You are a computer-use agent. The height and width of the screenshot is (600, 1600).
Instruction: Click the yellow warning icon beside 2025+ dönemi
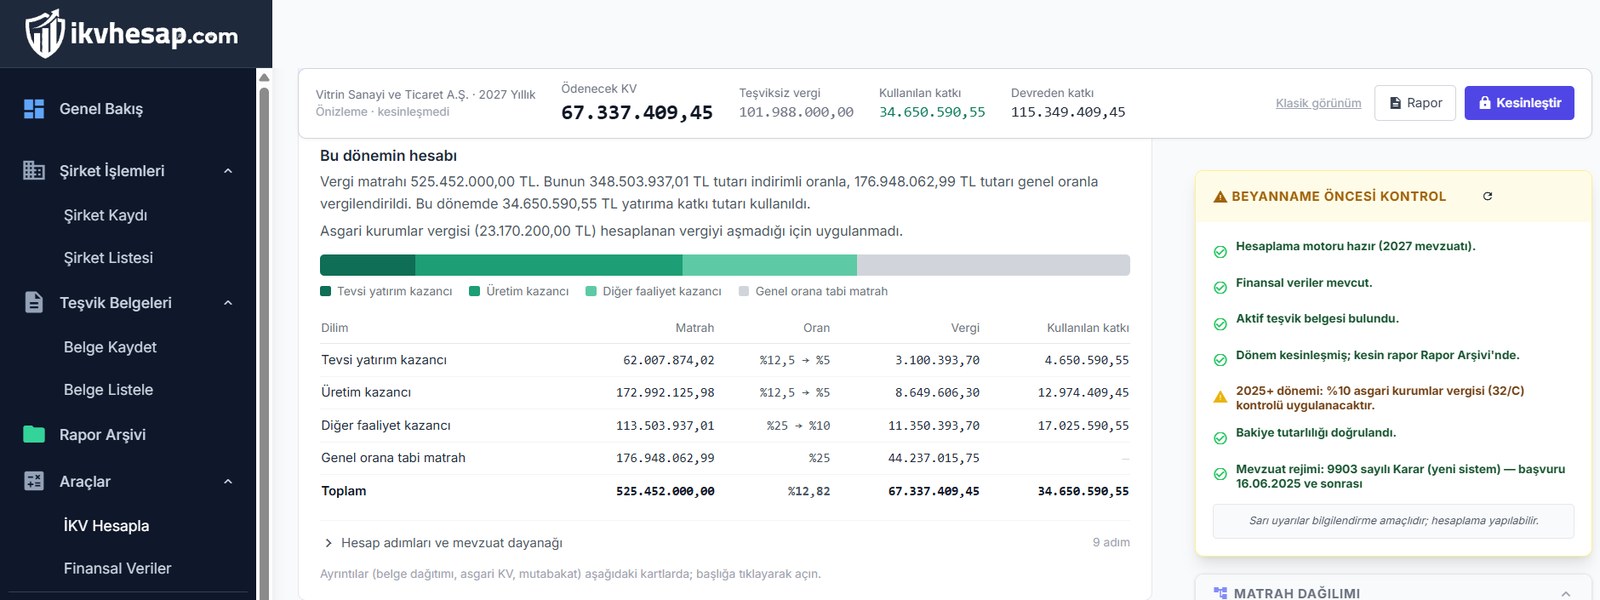pos(1220,397)
